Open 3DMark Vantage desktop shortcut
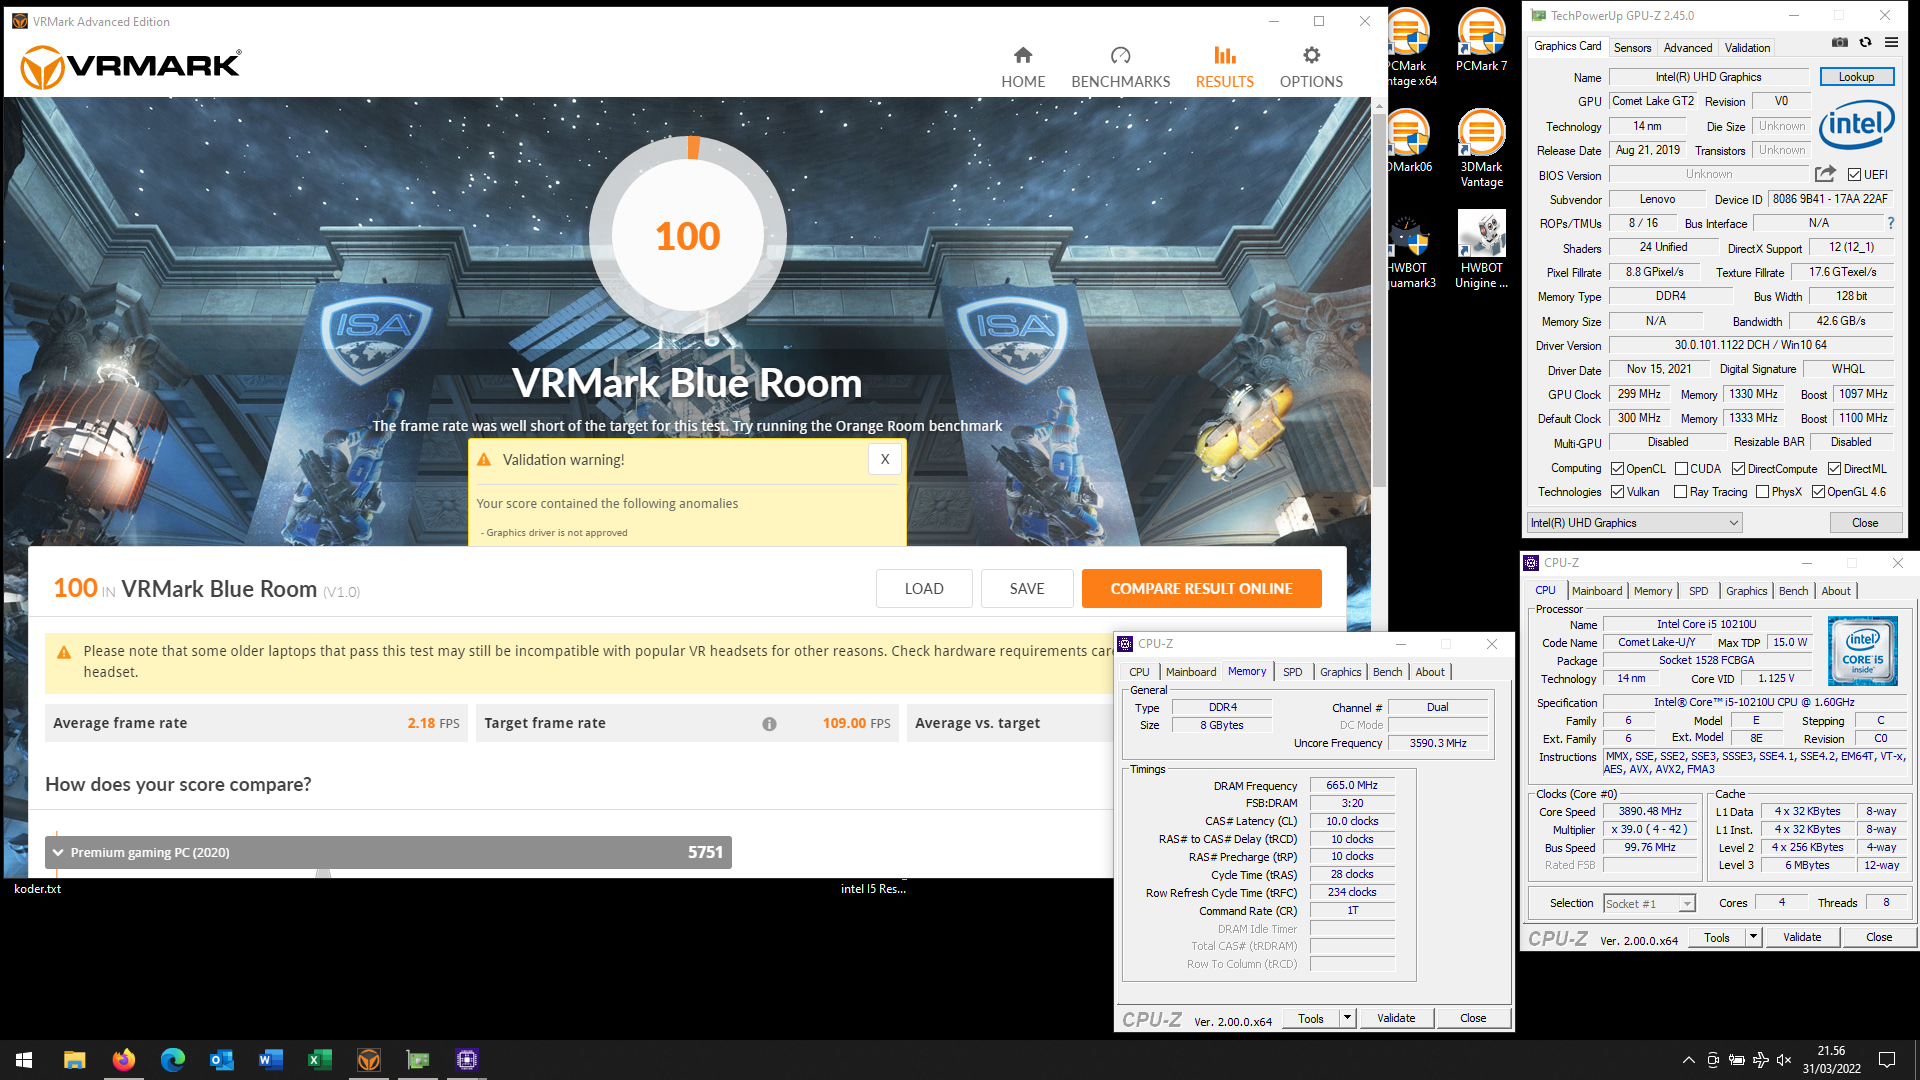This screenshot has width=1920, height=1080. click(1481, 148)
